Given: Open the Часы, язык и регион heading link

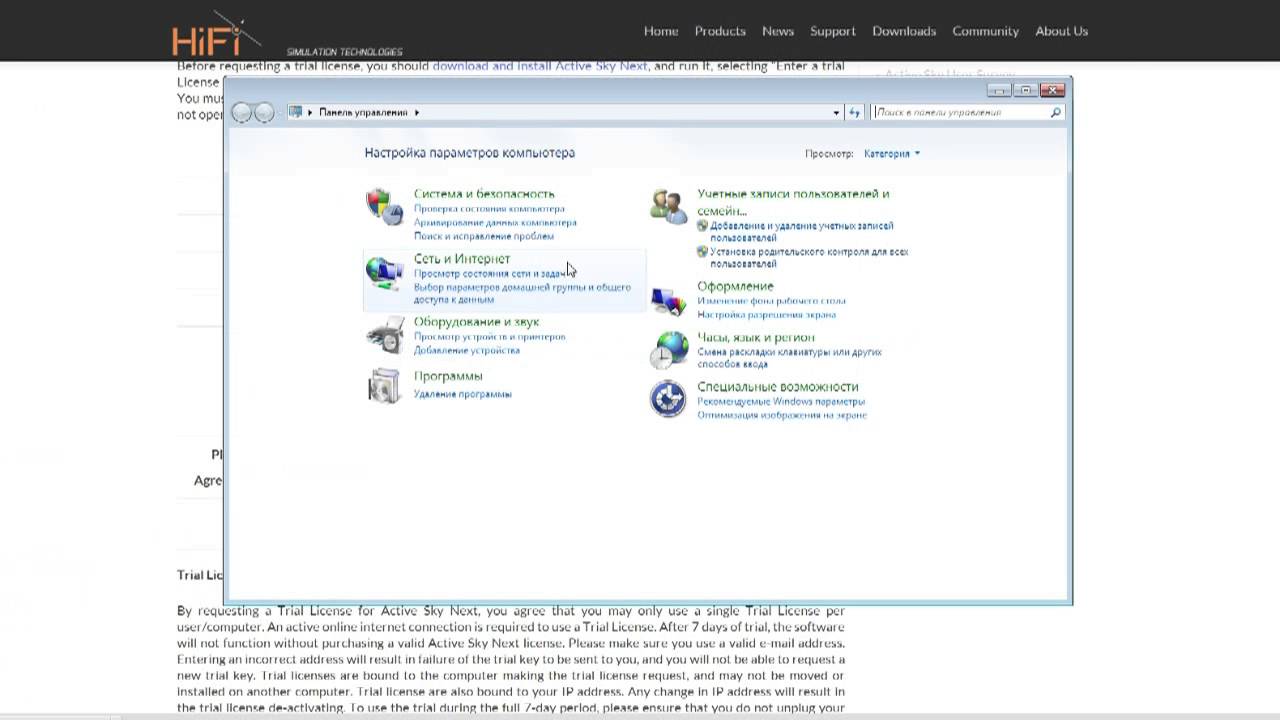Looking at the screenshot, I should pyautogui.click(x=756, y=338).
